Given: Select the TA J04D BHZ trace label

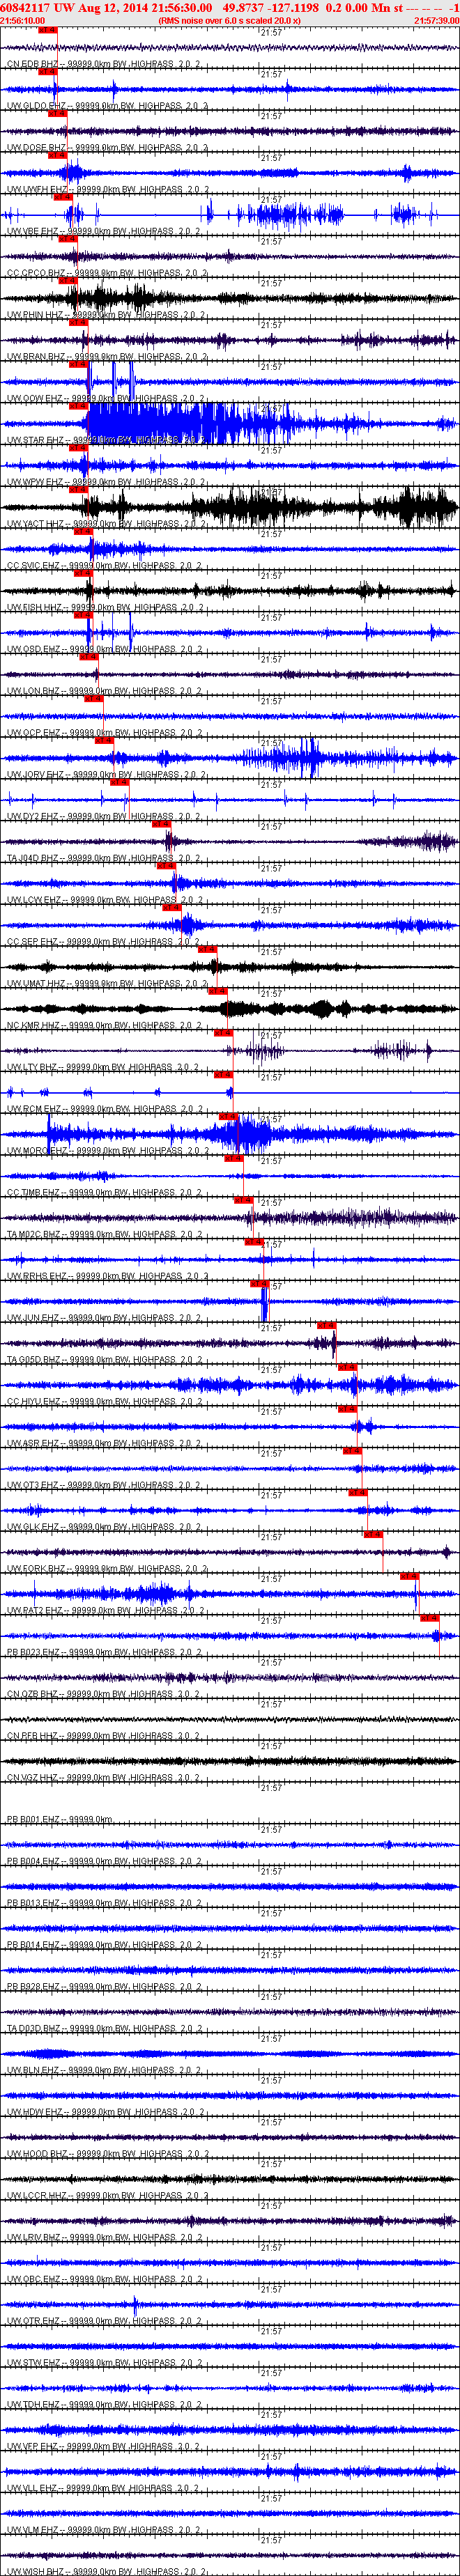Looking at the screenshot, I should 104,859.
